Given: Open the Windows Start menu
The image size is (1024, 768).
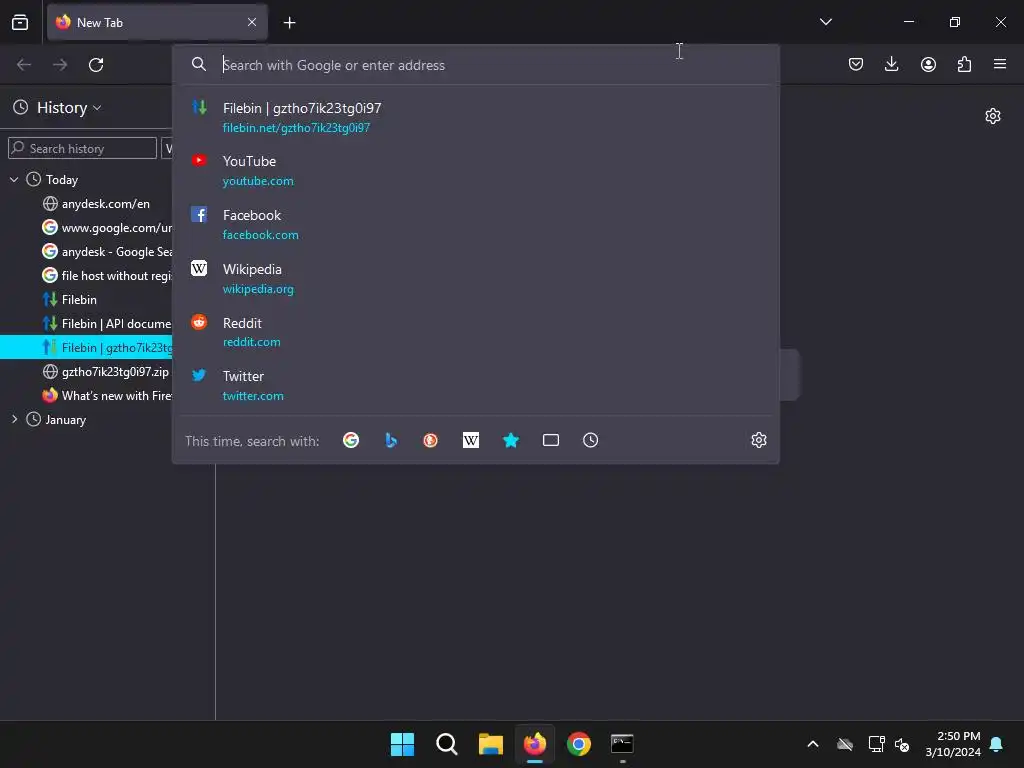Looking at the screenshot, I should point(402,744).
